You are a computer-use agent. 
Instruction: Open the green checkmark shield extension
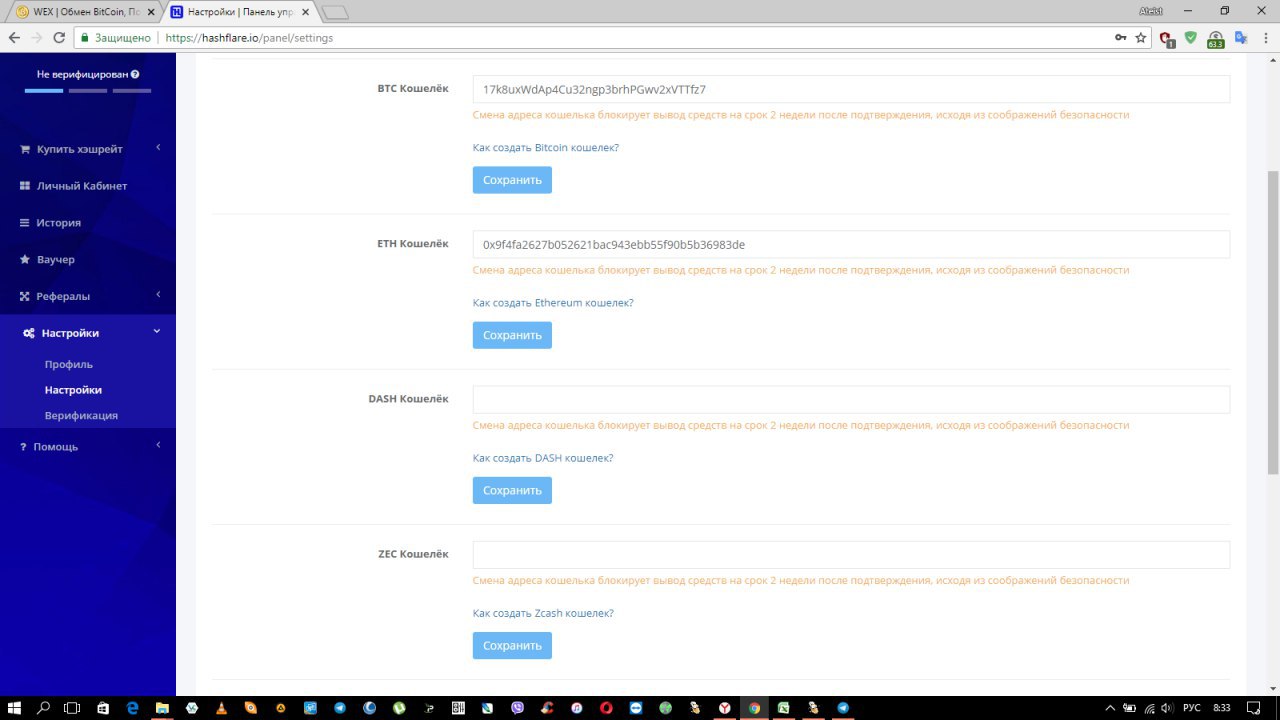point(1191,37)
